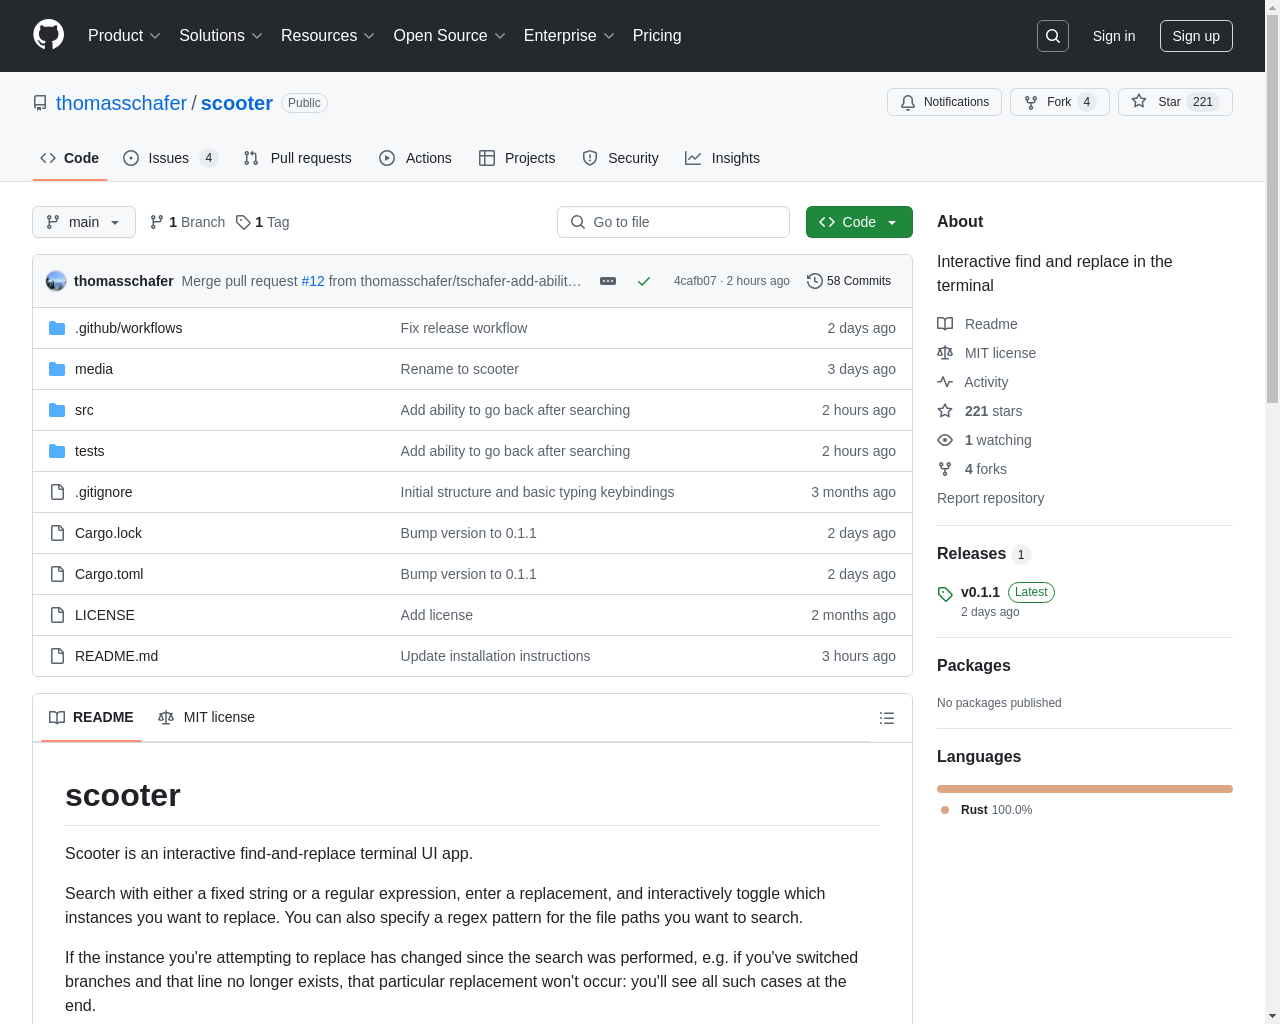View the 1 Tag link
The width and height of the screenshot is (1280, 1024).
pyautogui.click(x=263, y=222)
